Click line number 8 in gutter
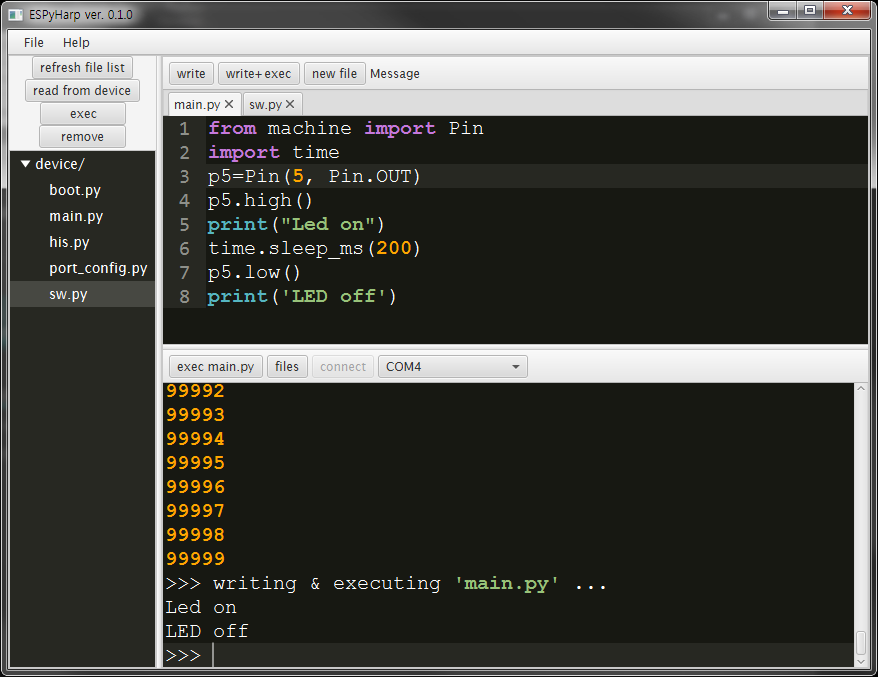This screenshot has width=878, height=677. [x=184, y=297]
